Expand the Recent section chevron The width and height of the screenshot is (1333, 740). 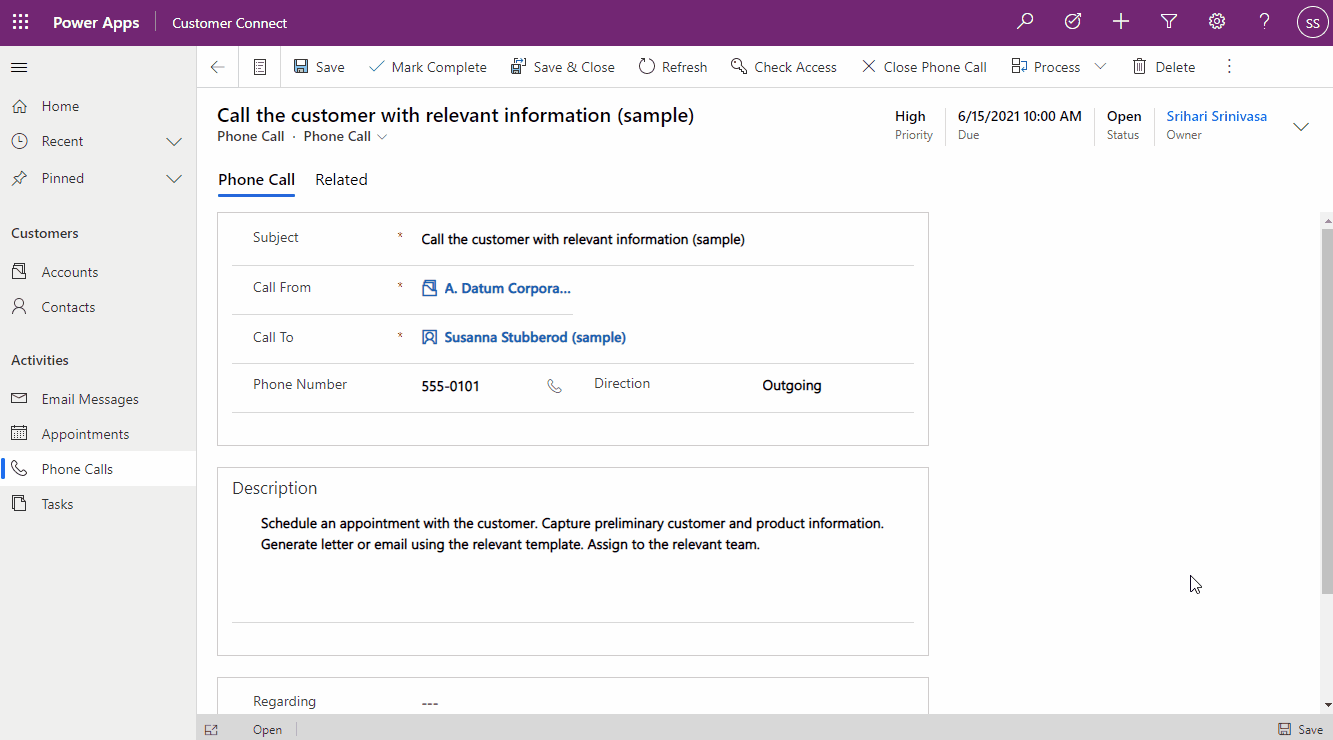pos(174,142)
